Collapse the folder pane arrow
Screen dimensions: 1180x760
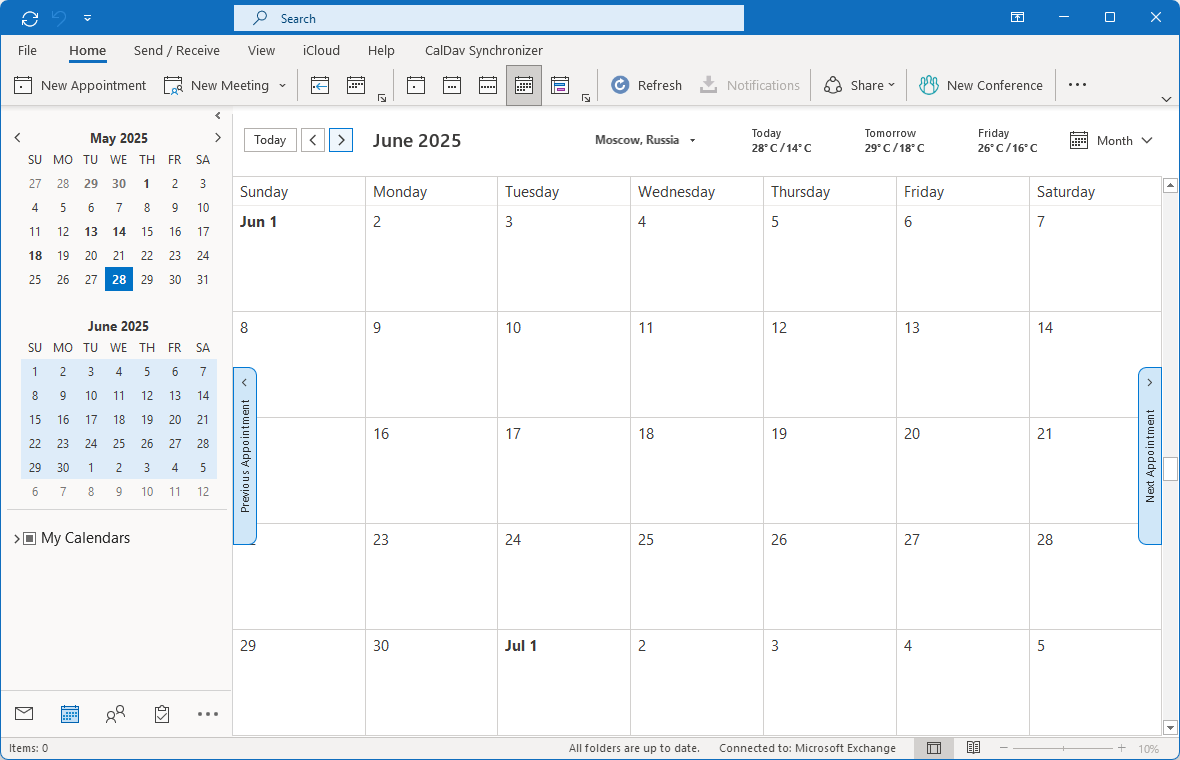tap(217, 116)
